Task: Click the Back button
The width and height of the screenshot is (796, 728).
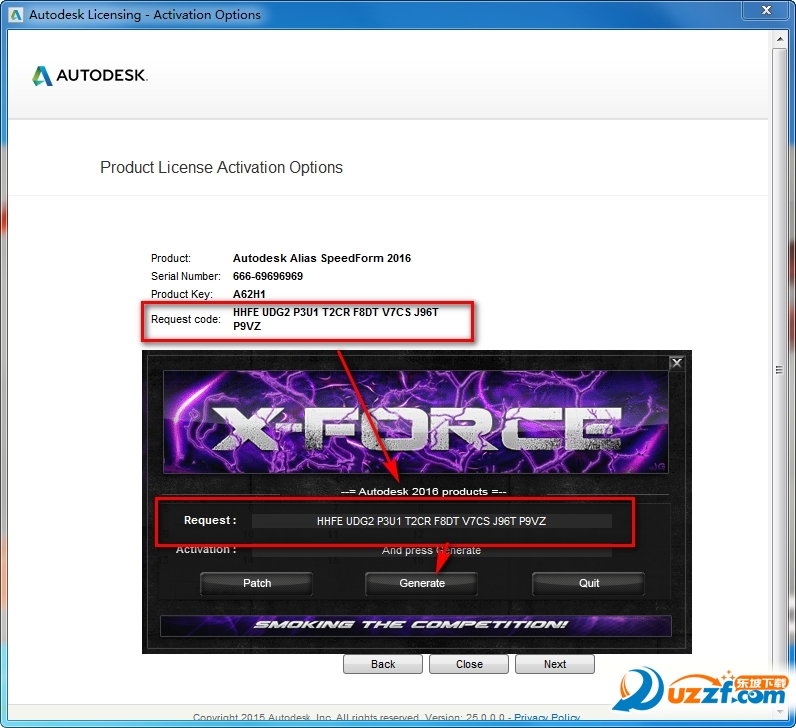Action: point(383,664)
